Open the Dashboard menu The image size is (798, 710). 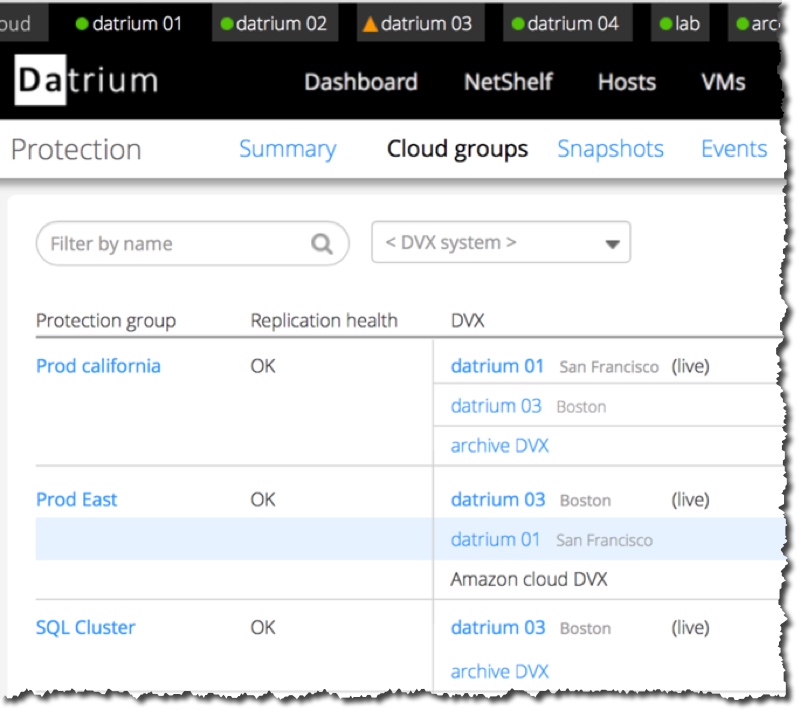361,82
